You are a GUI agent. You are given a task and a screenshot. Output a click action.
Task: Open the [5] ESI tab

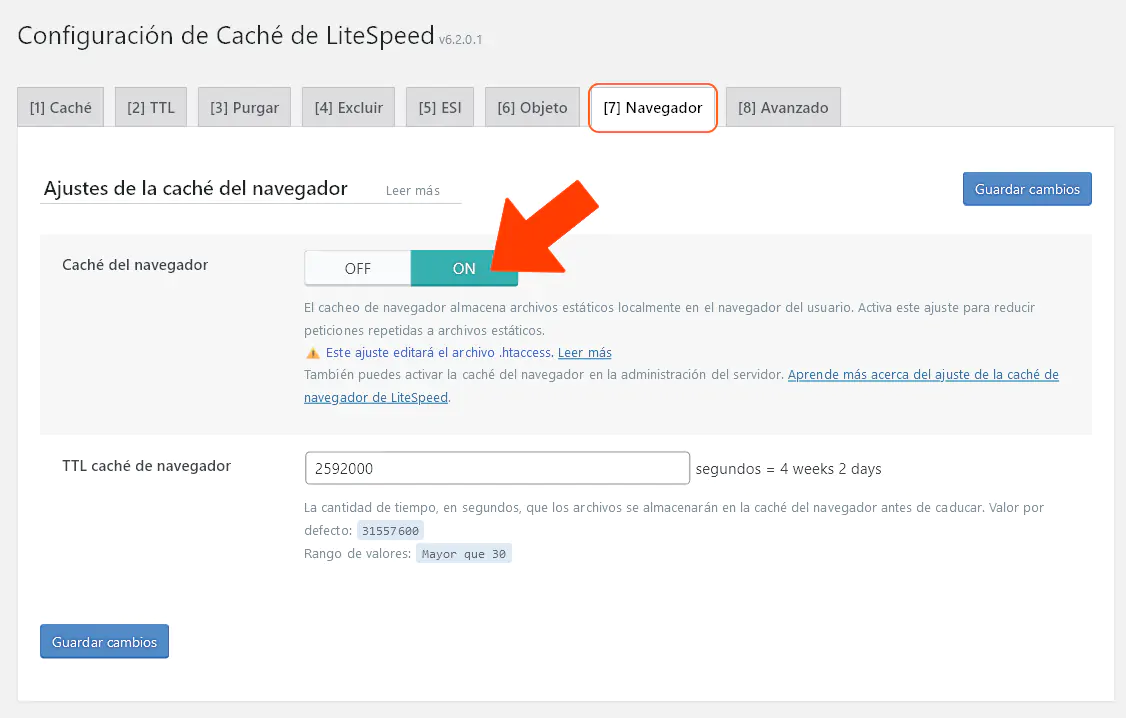point(440,108)
